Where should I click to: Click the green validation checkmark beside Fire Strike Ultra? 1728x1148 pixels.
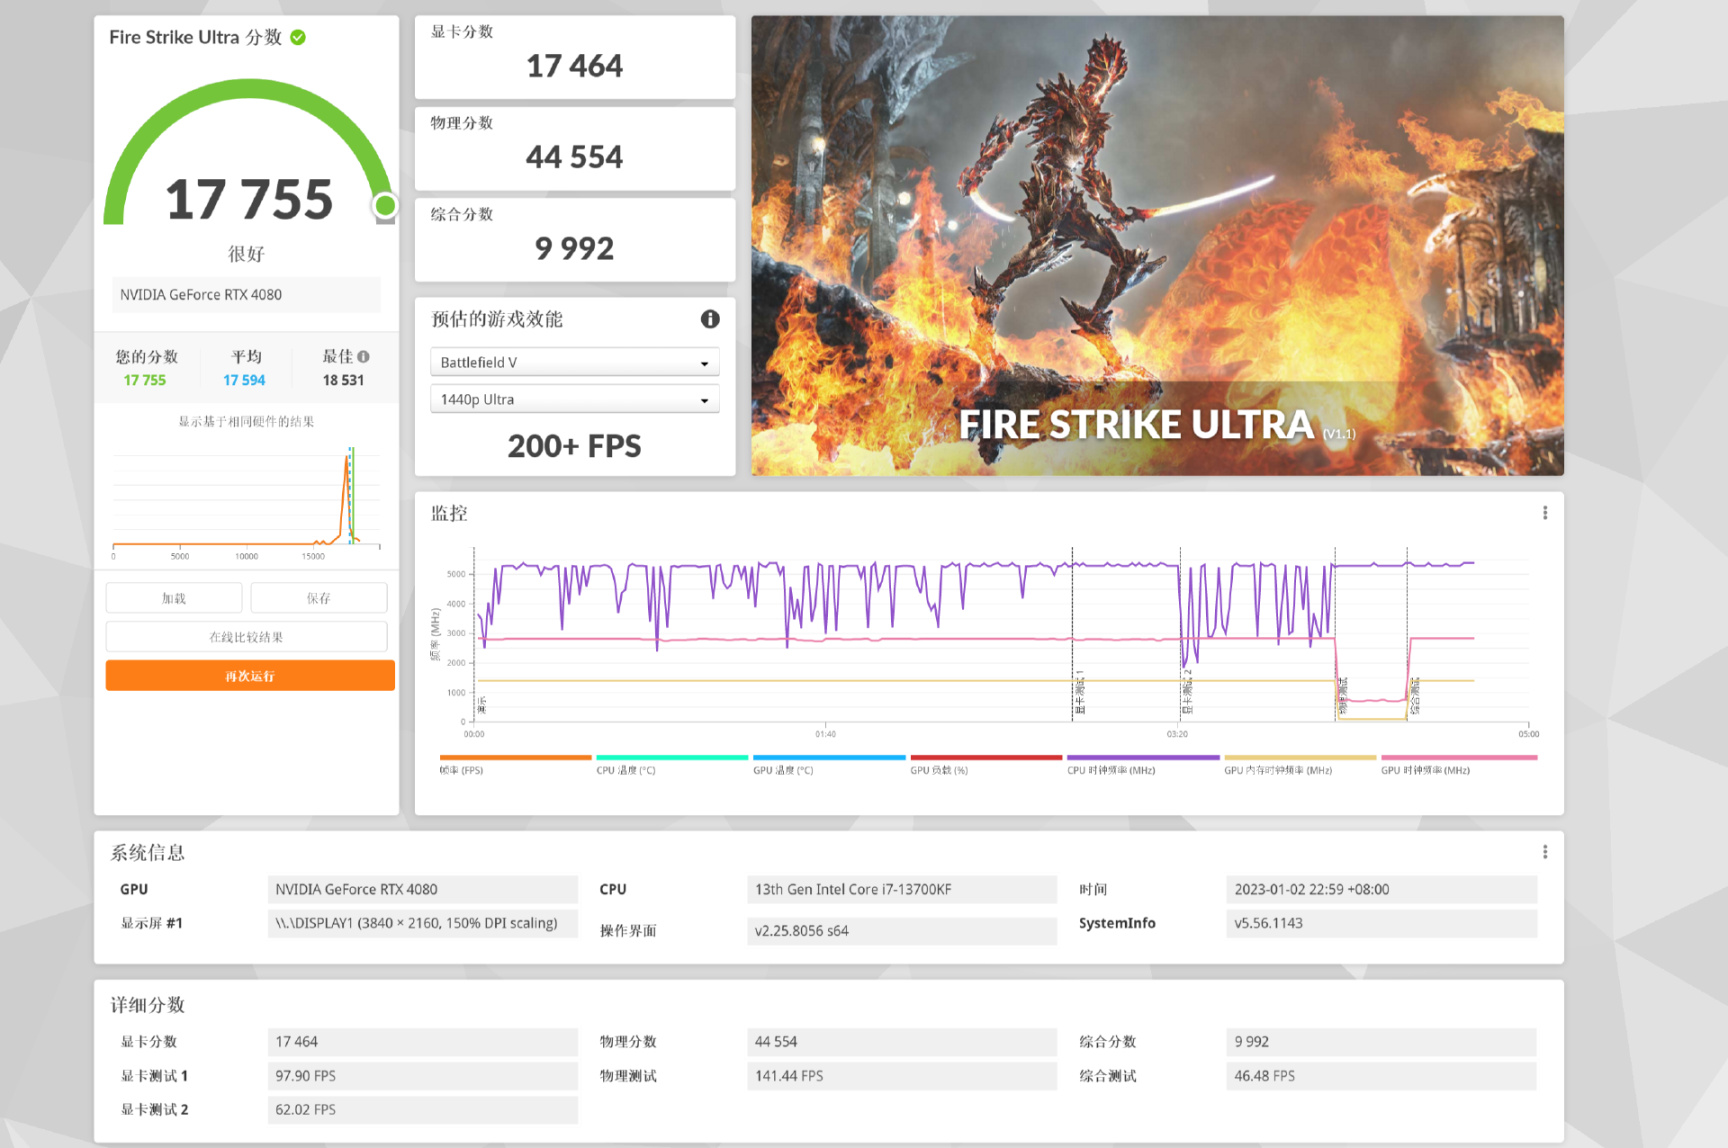298,37
